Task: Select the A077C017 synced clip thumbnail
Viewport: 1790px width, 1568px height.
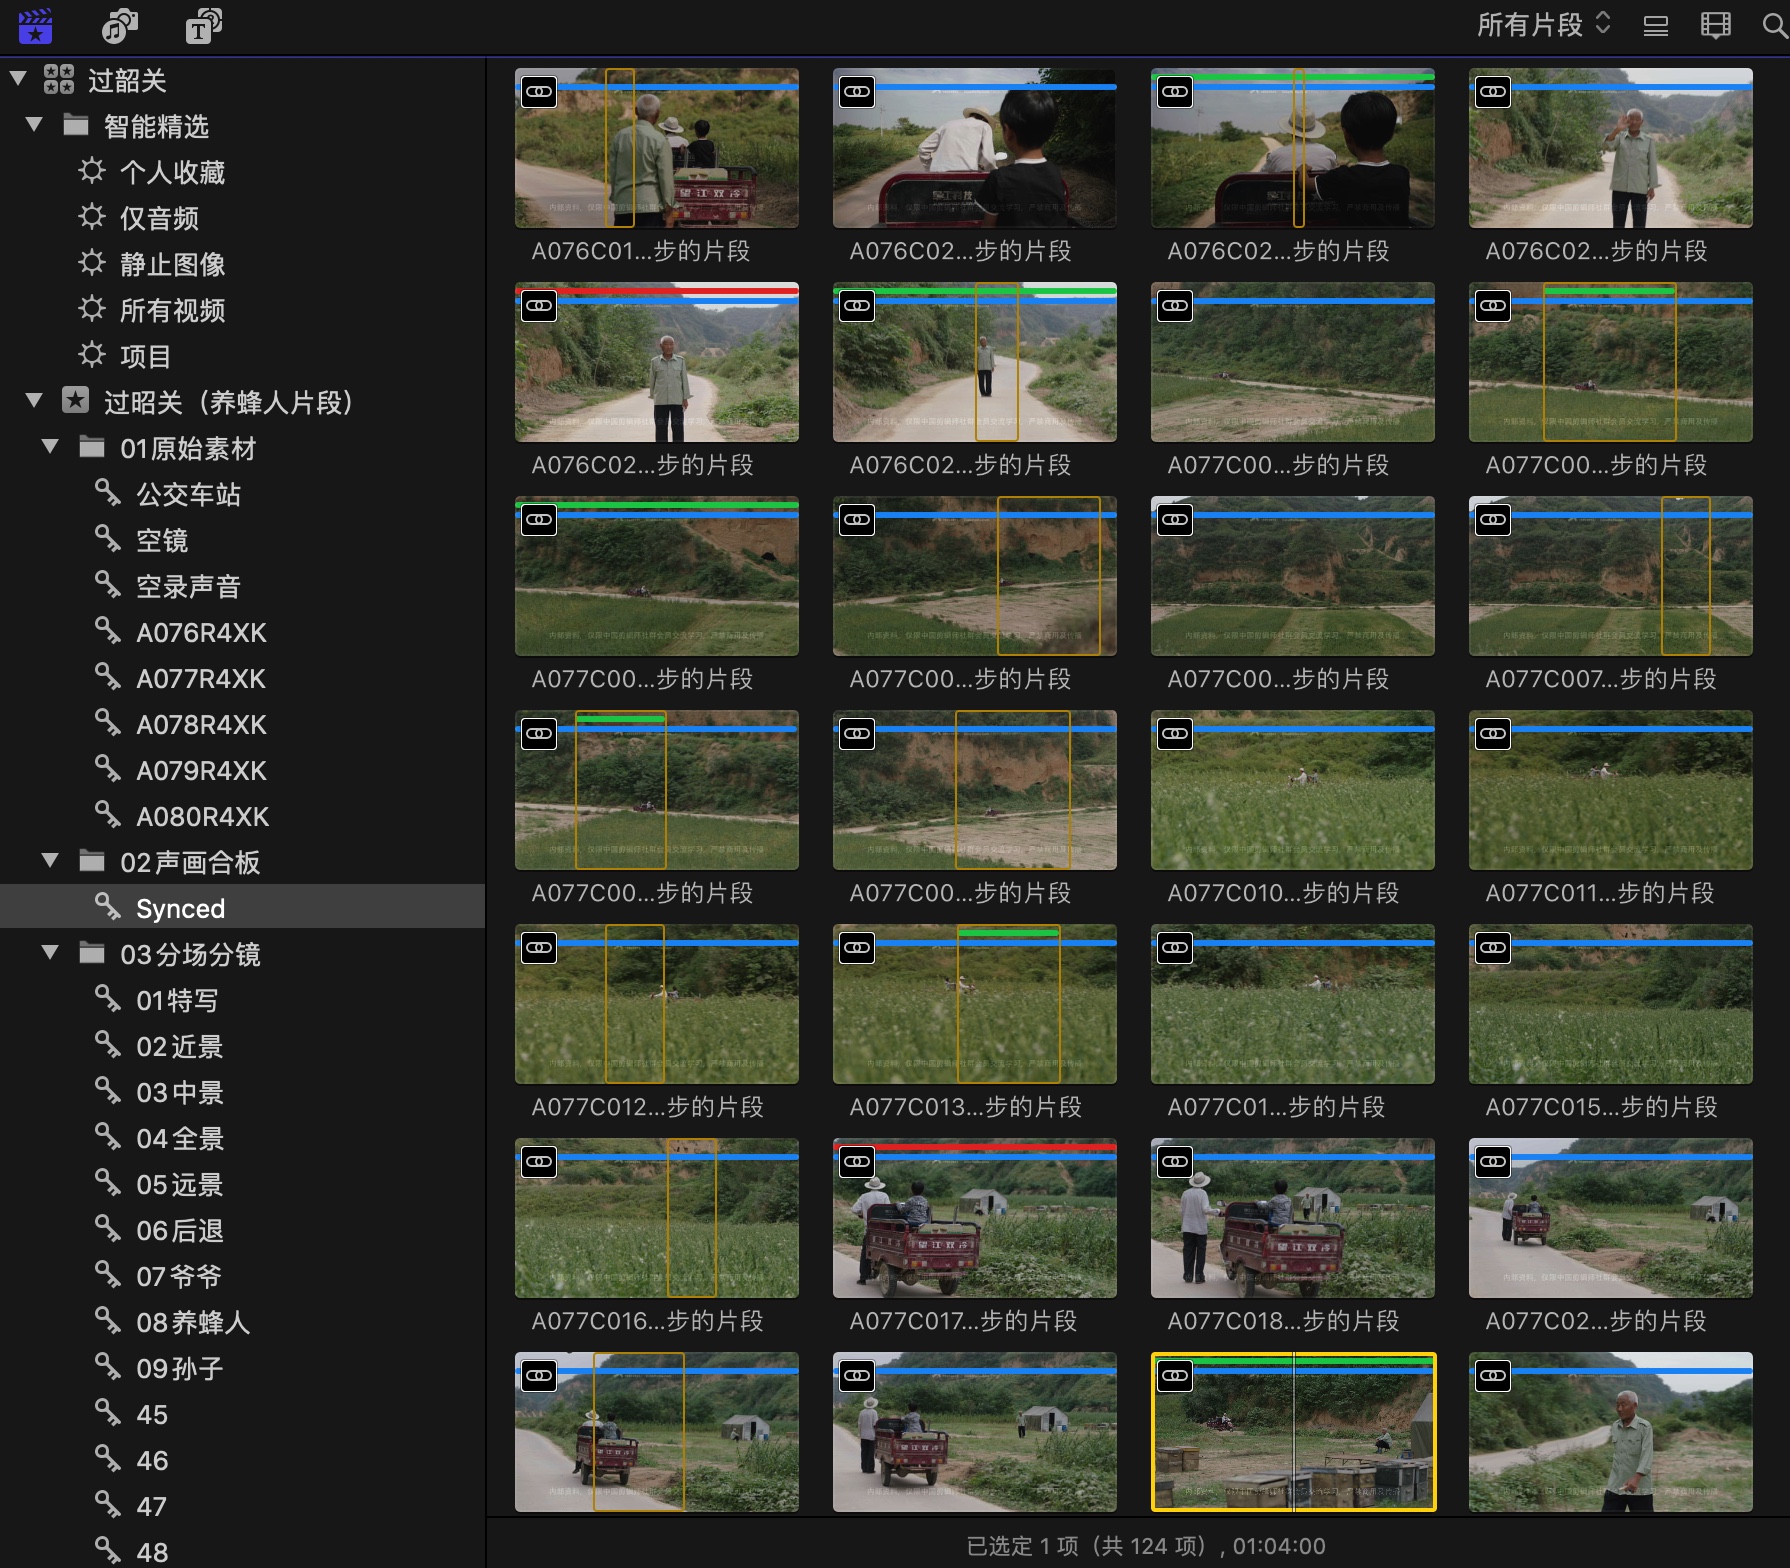Action: coord(974,1218)
